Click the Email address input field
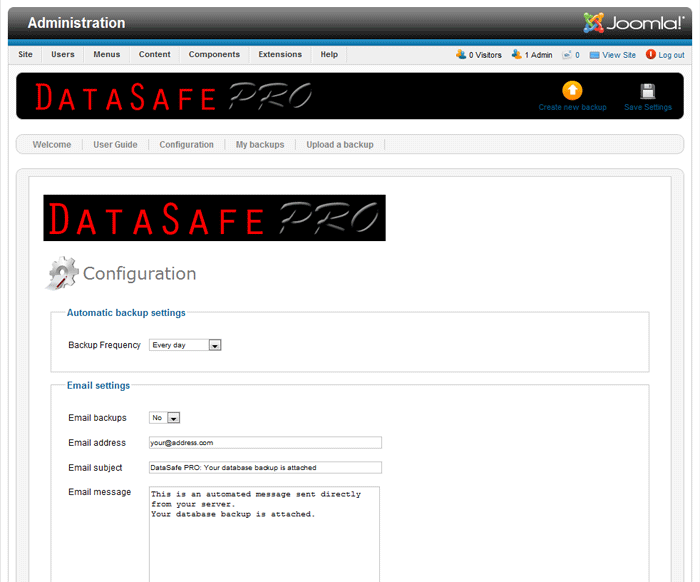 click(x=265, y=443)
